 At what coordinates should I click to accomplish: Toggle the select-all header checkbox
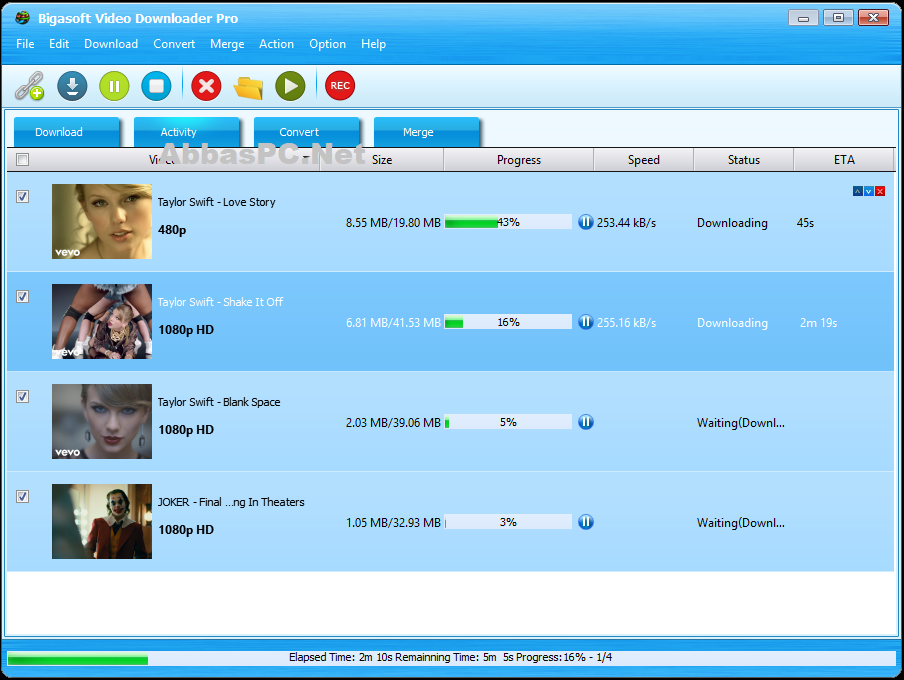[22, 160]
